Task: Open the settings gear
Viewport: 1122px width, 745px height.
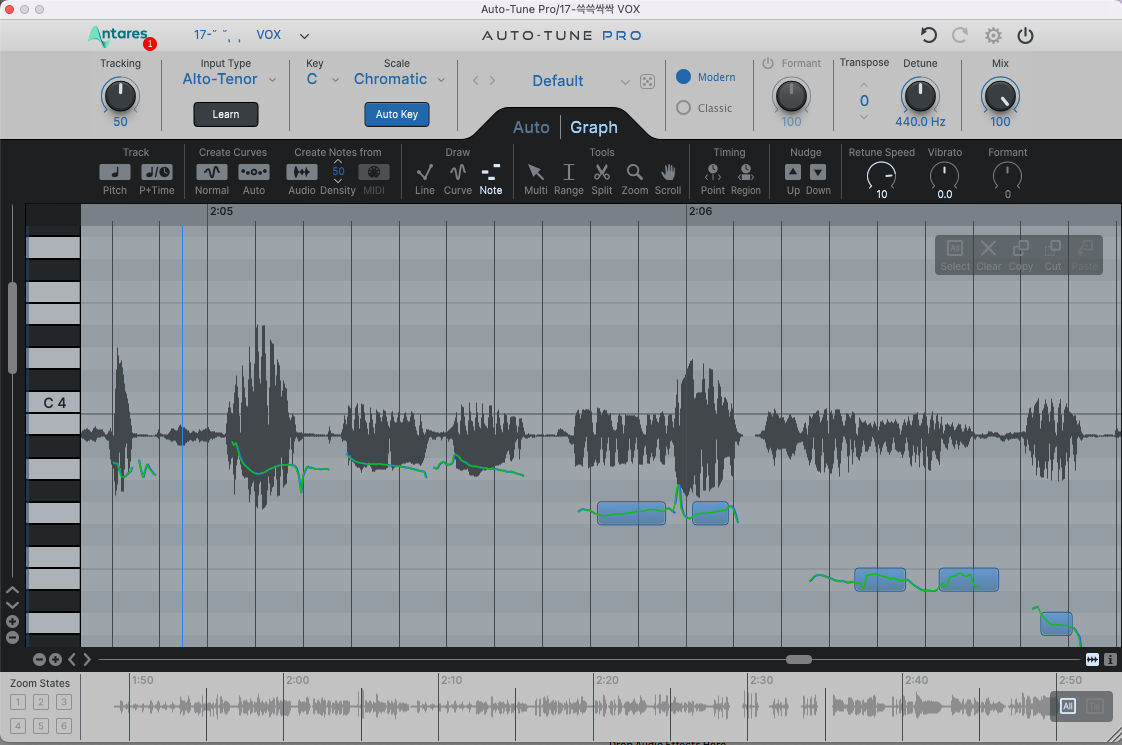Action: [993, 35]
